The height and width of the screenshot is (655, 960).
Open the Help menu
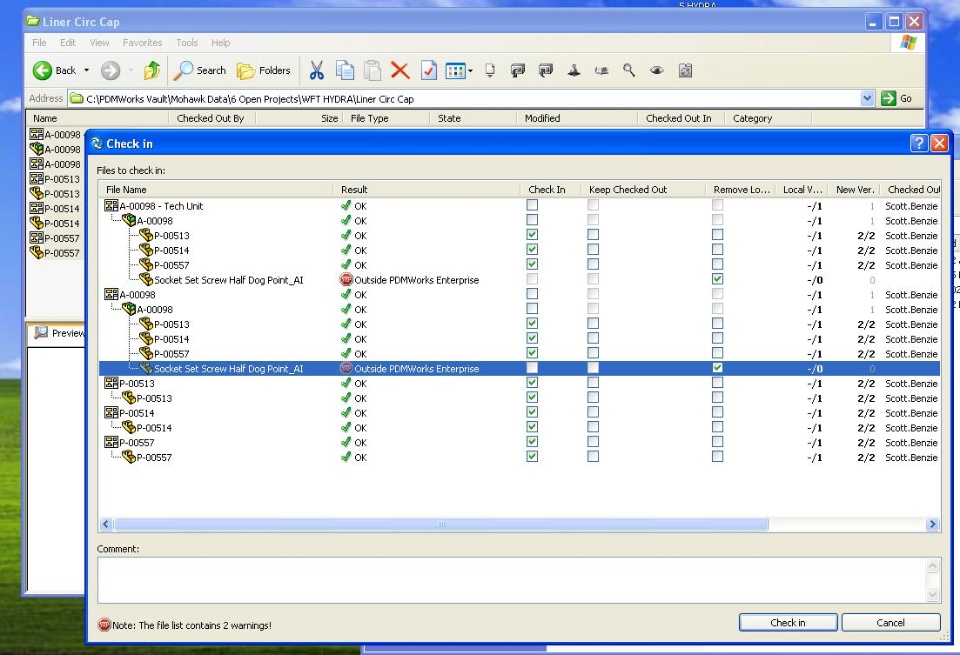220,42
